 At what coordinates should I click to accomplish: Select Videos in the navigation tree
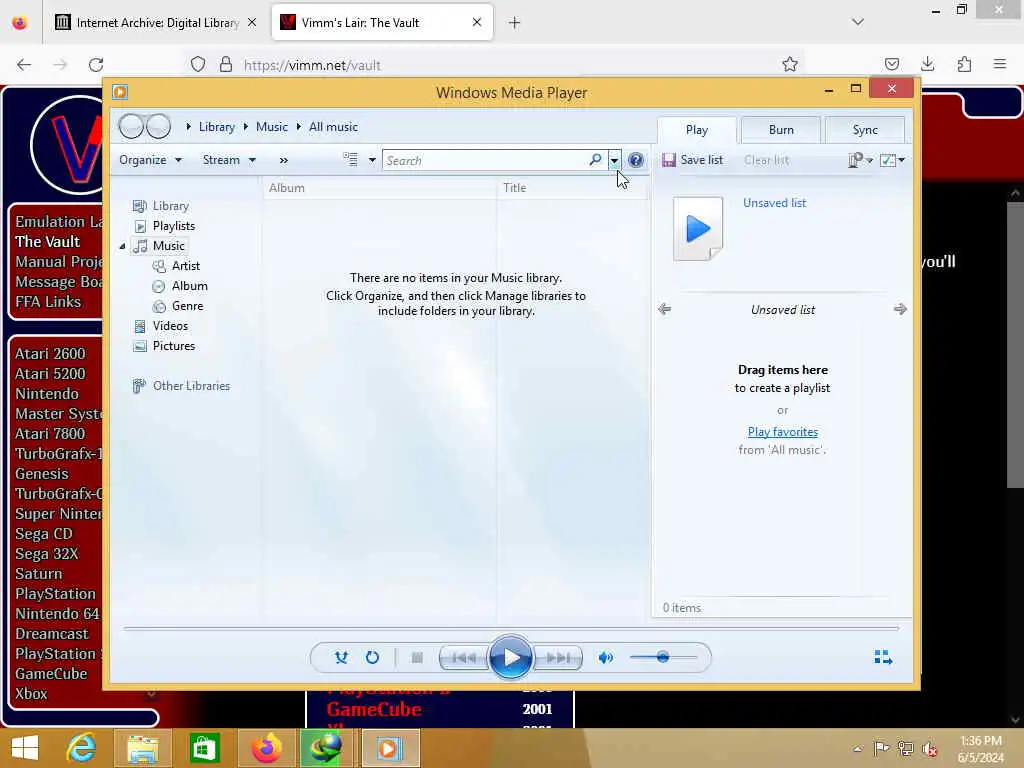170,326
